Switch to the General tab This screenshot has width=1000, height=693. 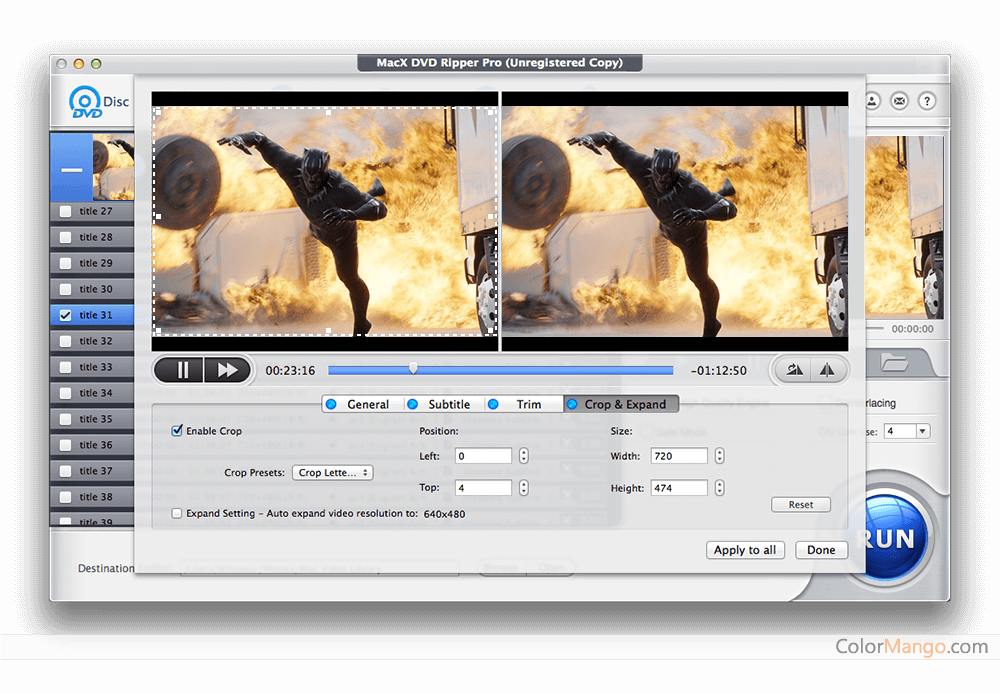(x=362, y=404)
